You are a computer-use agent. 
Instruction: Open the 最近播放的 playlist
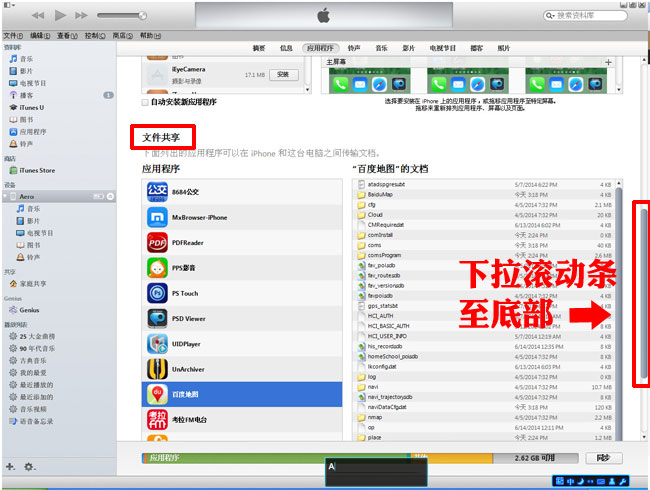(32, 385)
